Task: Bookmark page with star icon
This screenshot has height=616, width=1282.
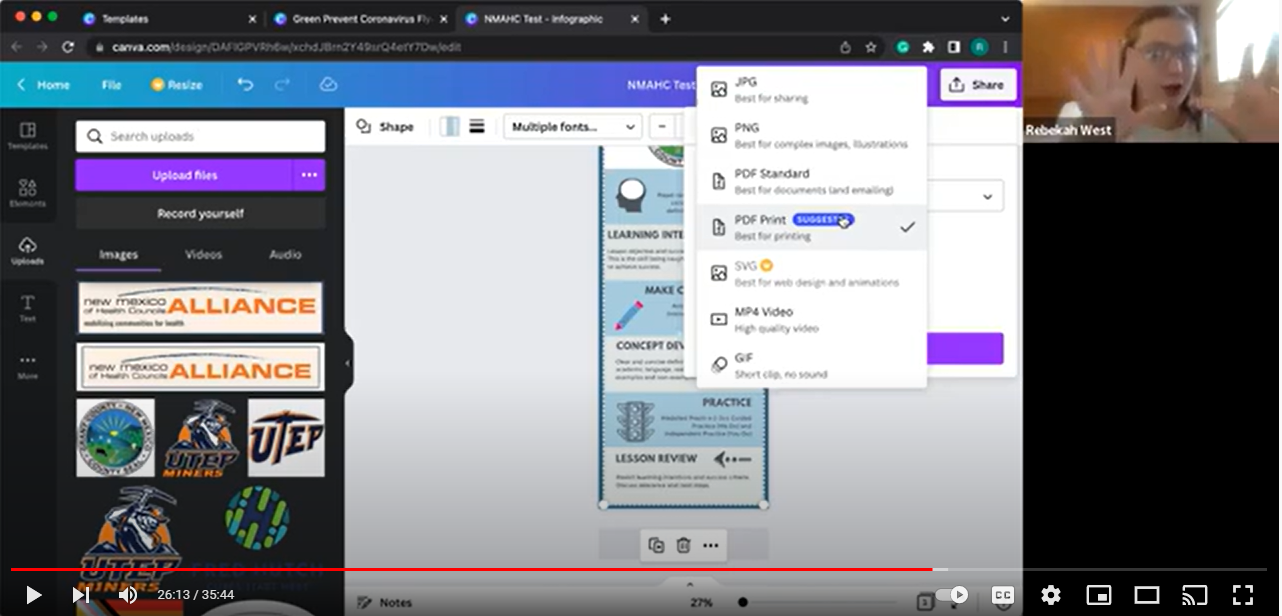Action: (871, 47)
